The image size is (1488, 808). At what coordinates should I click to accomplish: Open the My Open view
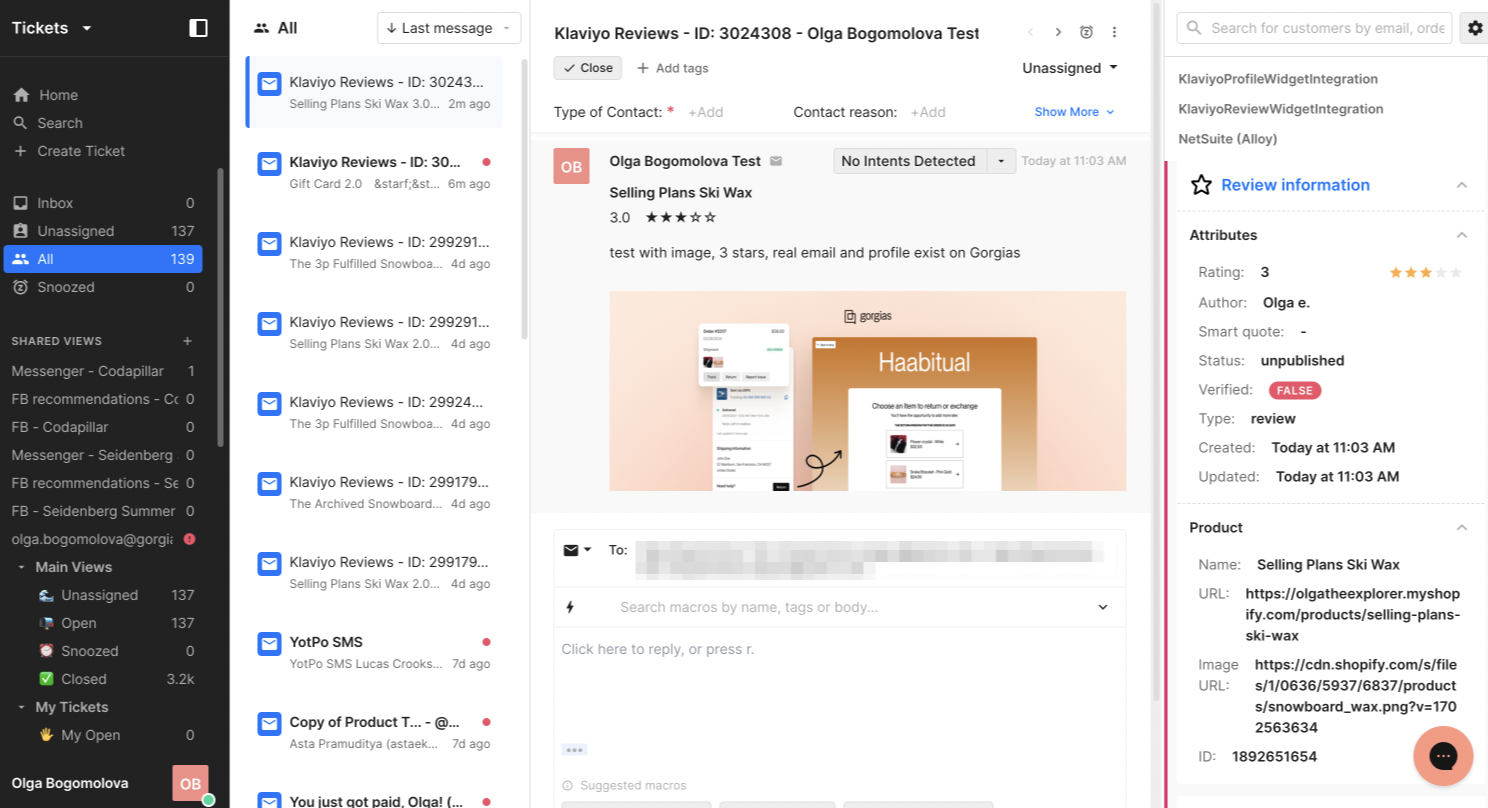coord(115,735)
